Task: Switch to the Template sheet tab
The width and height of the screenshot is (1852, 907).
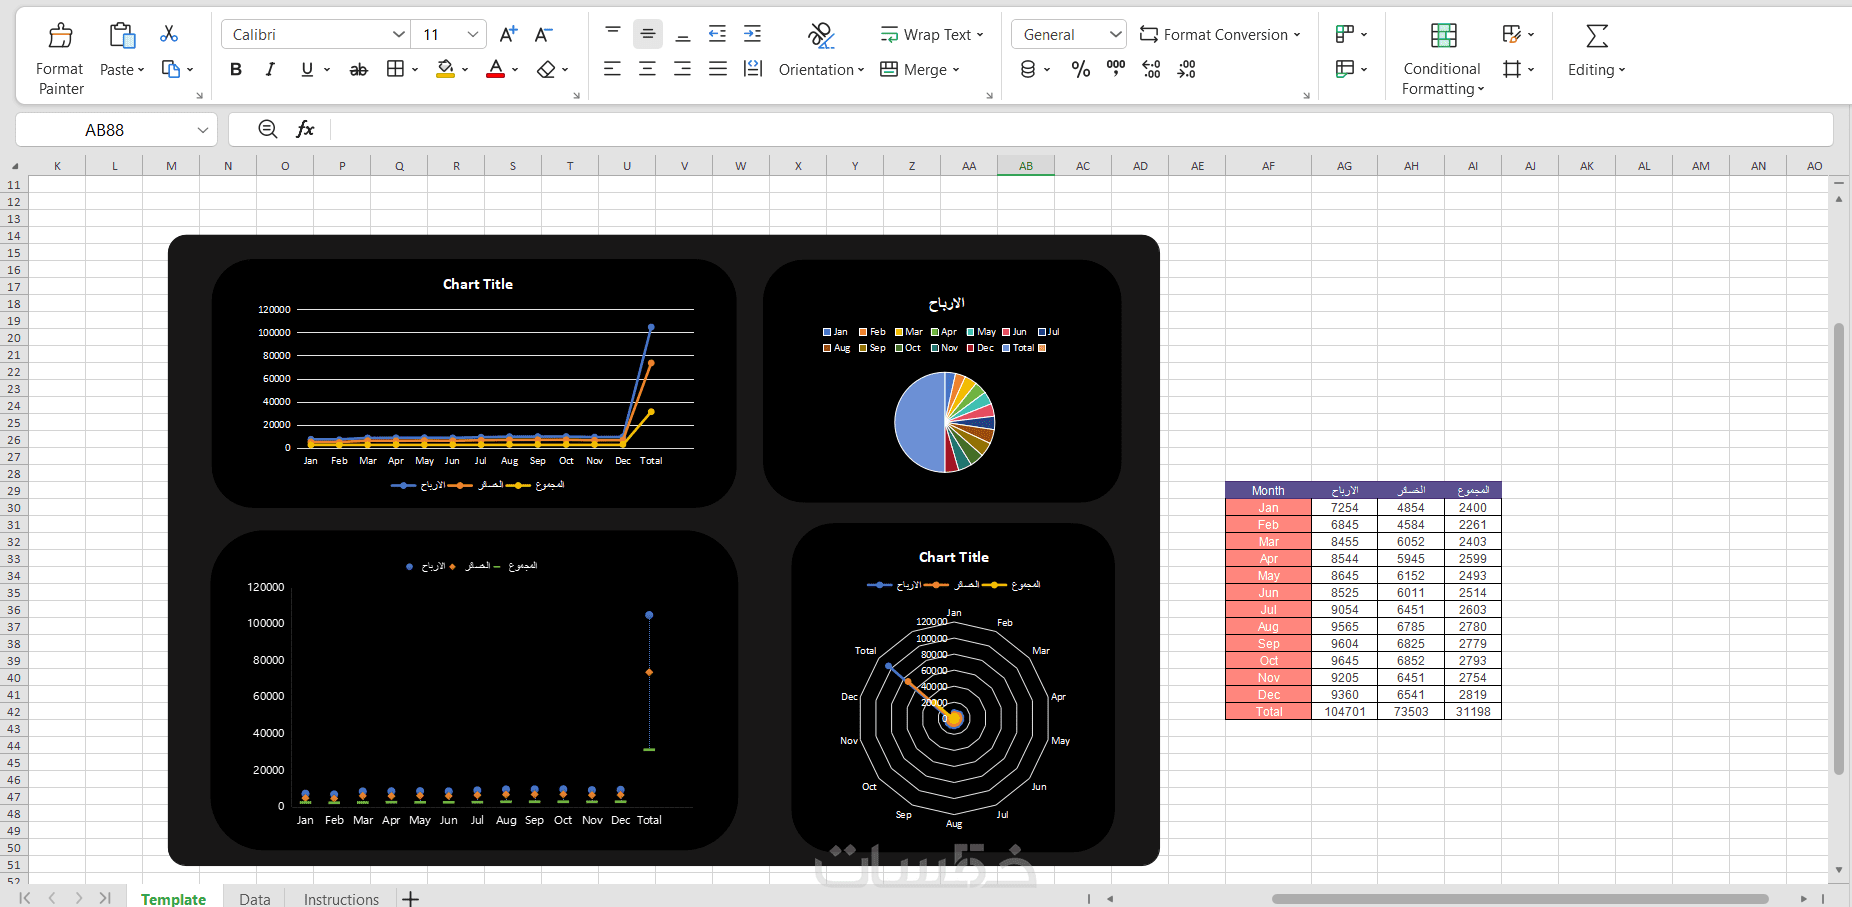Action: 174,899
